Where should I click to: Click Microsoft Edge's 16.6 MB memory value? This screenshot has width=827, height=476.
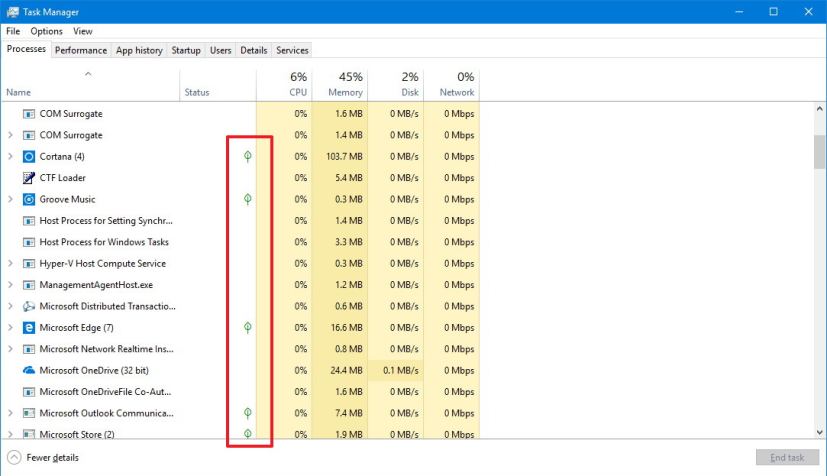pos(347,328)
